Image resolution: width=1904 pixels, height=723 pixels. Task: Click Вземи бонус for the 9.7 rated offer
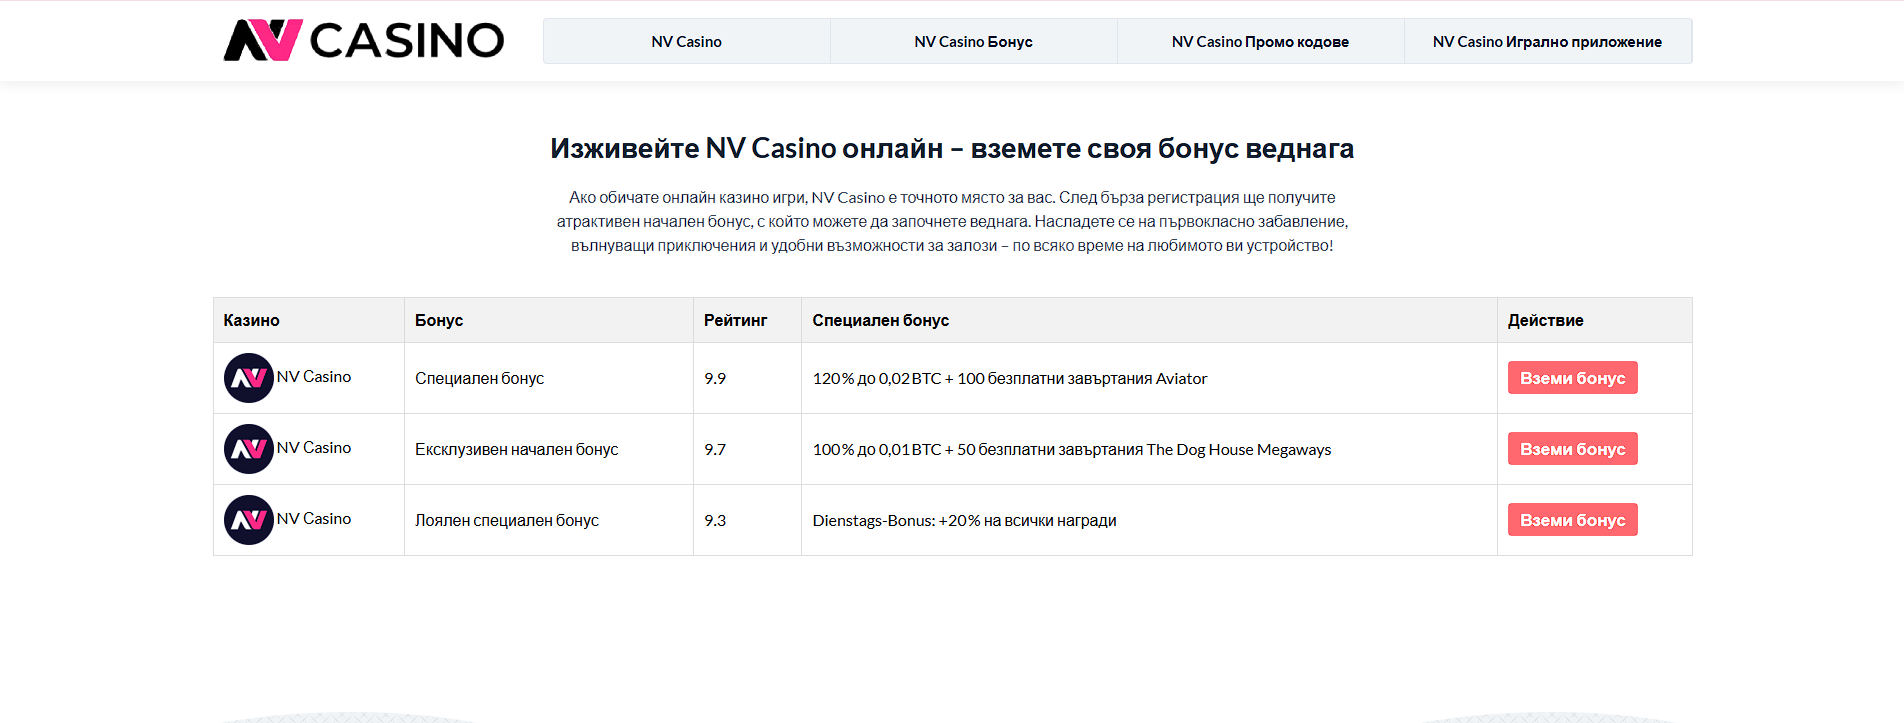1572,449
